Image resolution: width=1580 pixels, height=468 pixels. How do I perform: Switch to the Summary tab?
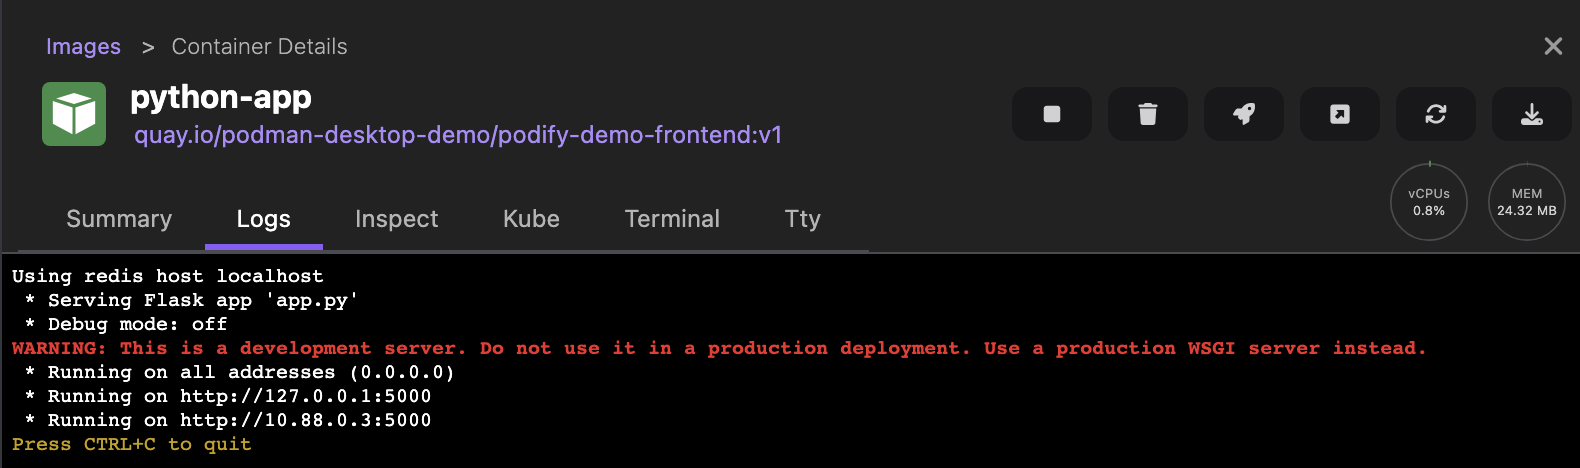[119, 219]
